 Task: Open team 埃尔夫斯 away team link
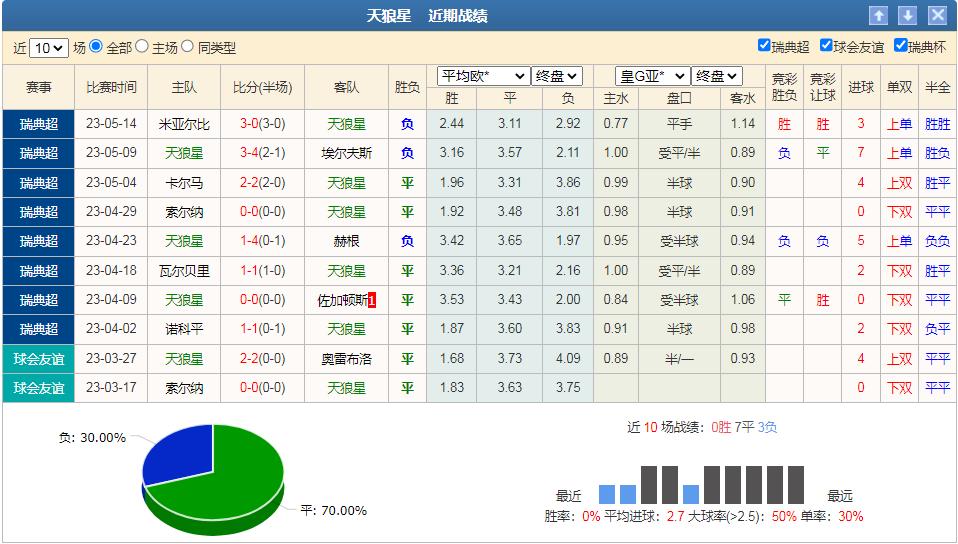click(x=346, y=153)
